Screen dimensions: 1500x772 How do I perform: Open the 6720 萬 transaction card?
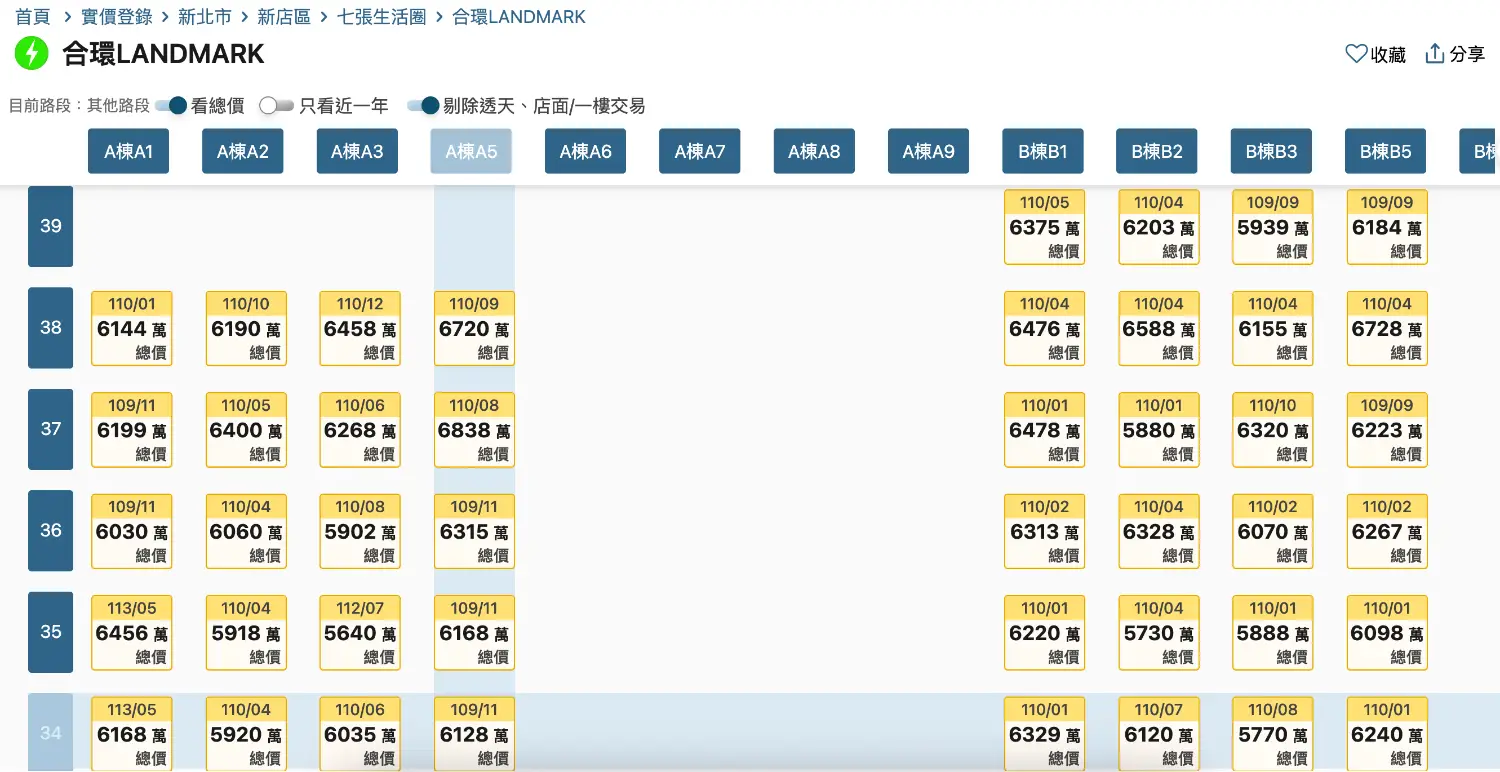point(474,328)
